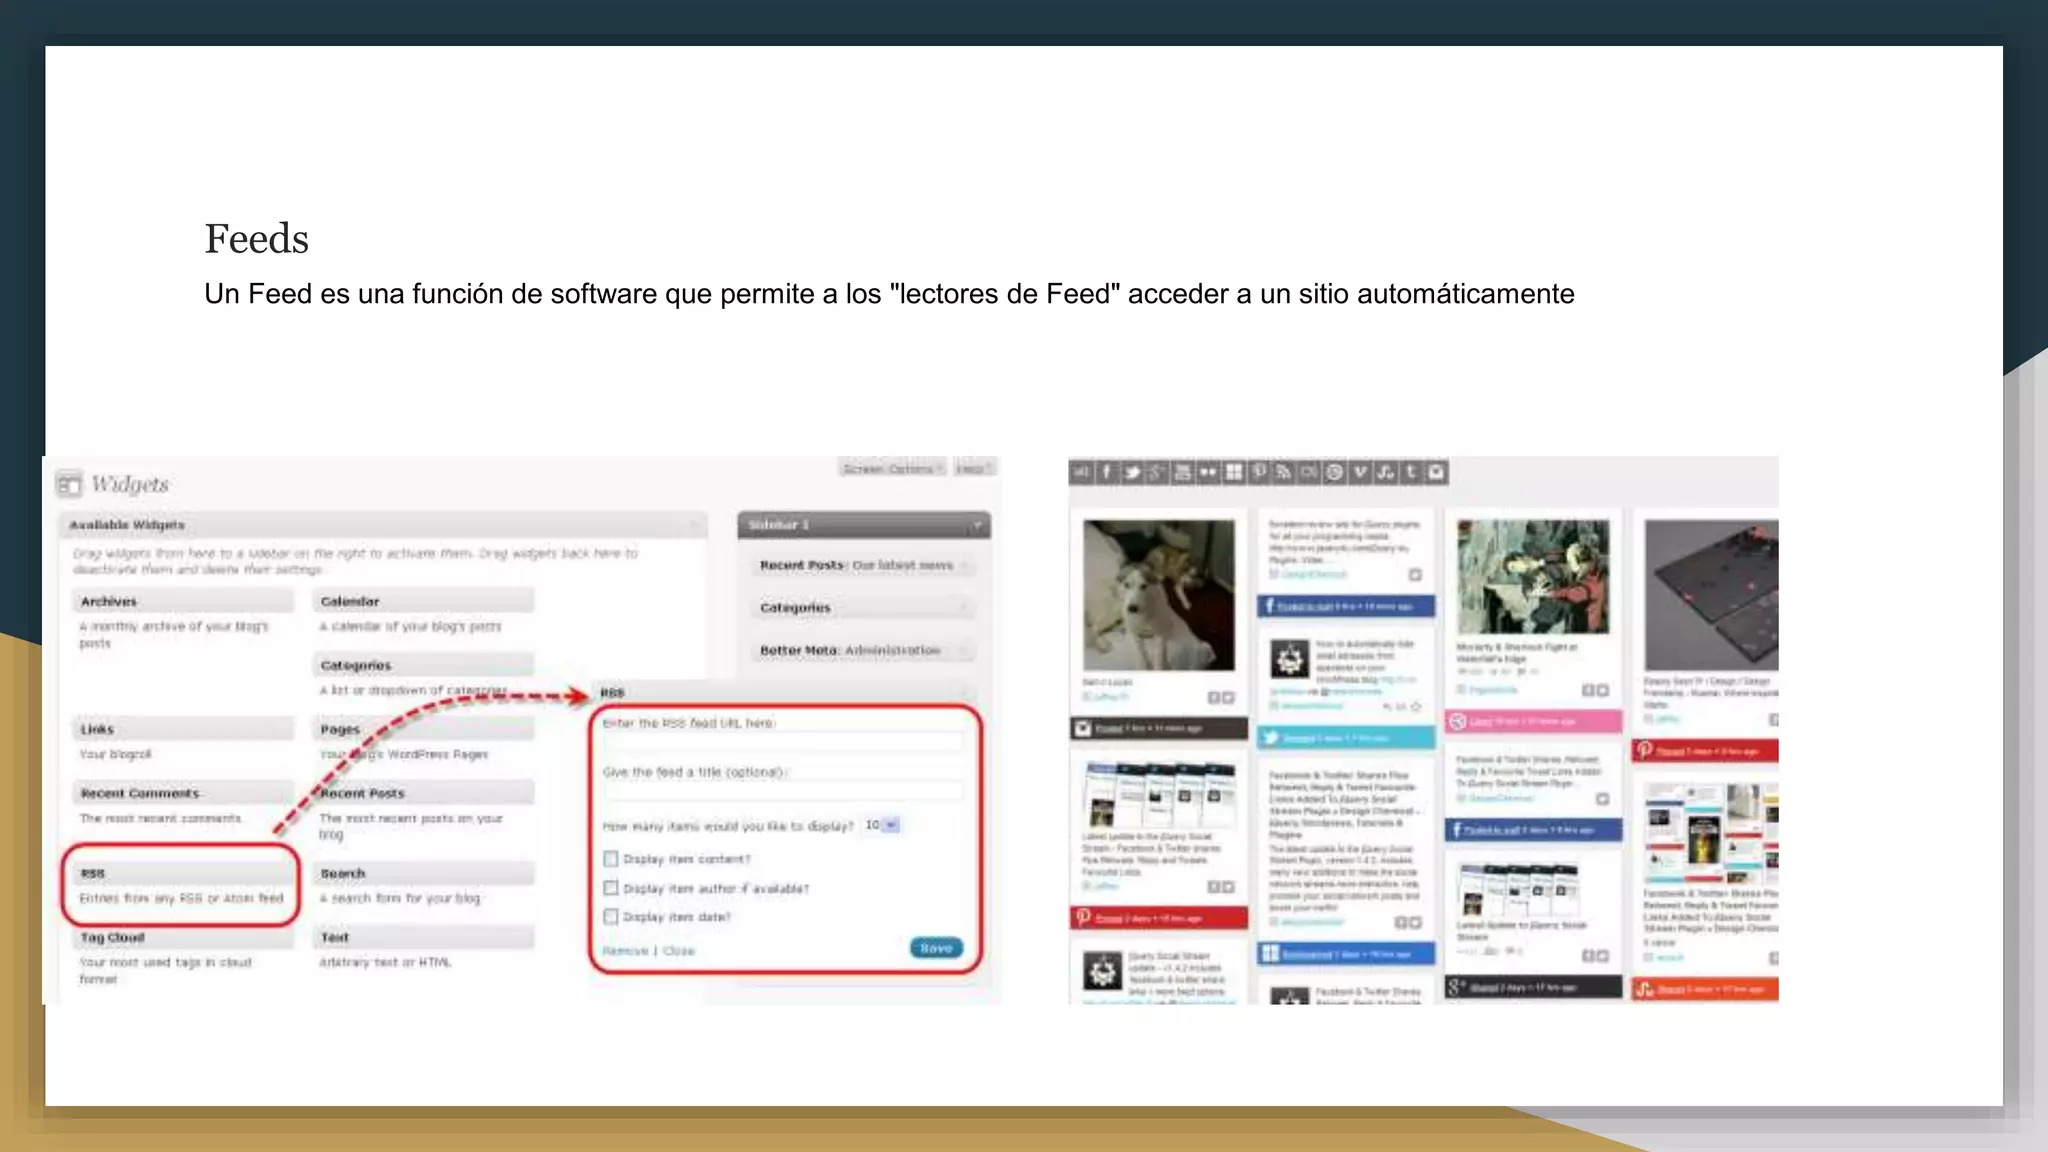Image resolution: width=2048 pixels, height=1152 pixels.
Task: Click the feed title optional input field
Action: click(783, 791)
